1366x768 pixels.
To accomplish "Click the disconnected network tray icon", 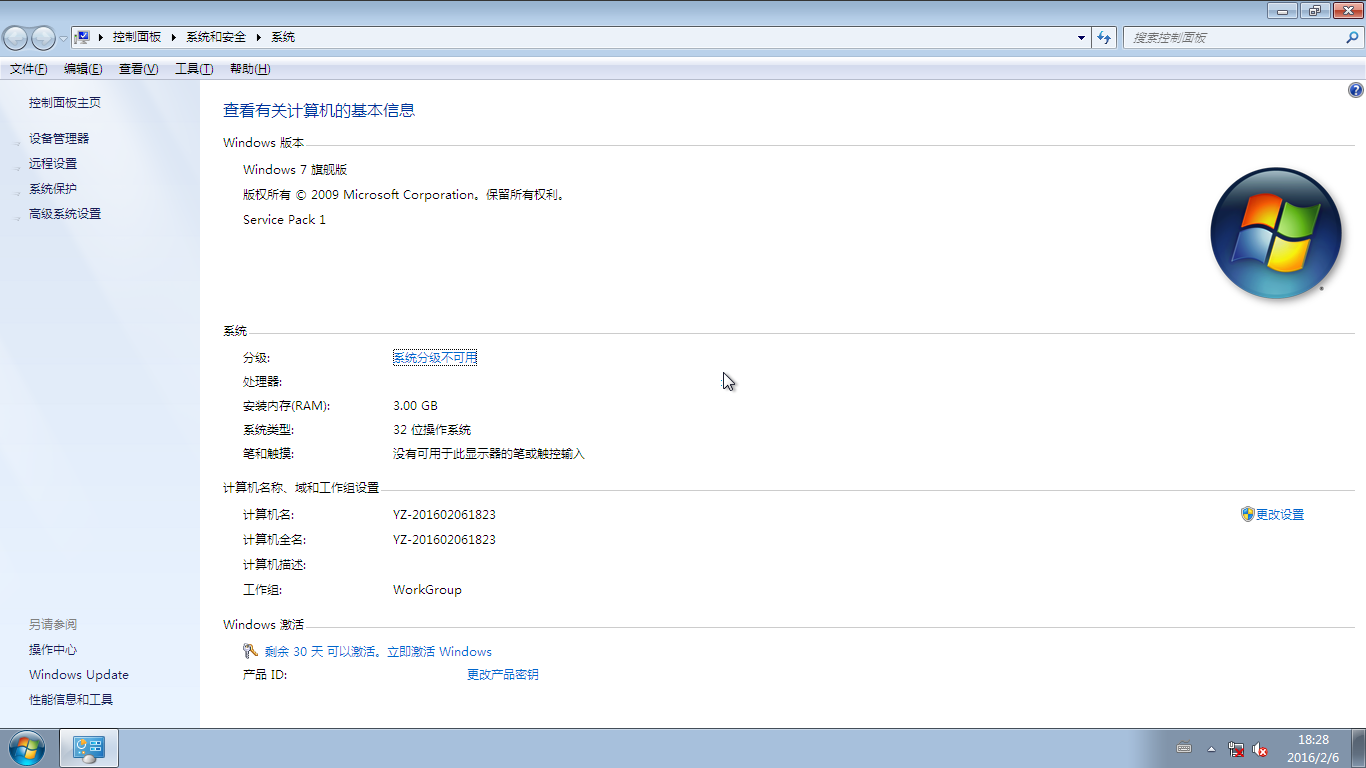I will 1237,749.
